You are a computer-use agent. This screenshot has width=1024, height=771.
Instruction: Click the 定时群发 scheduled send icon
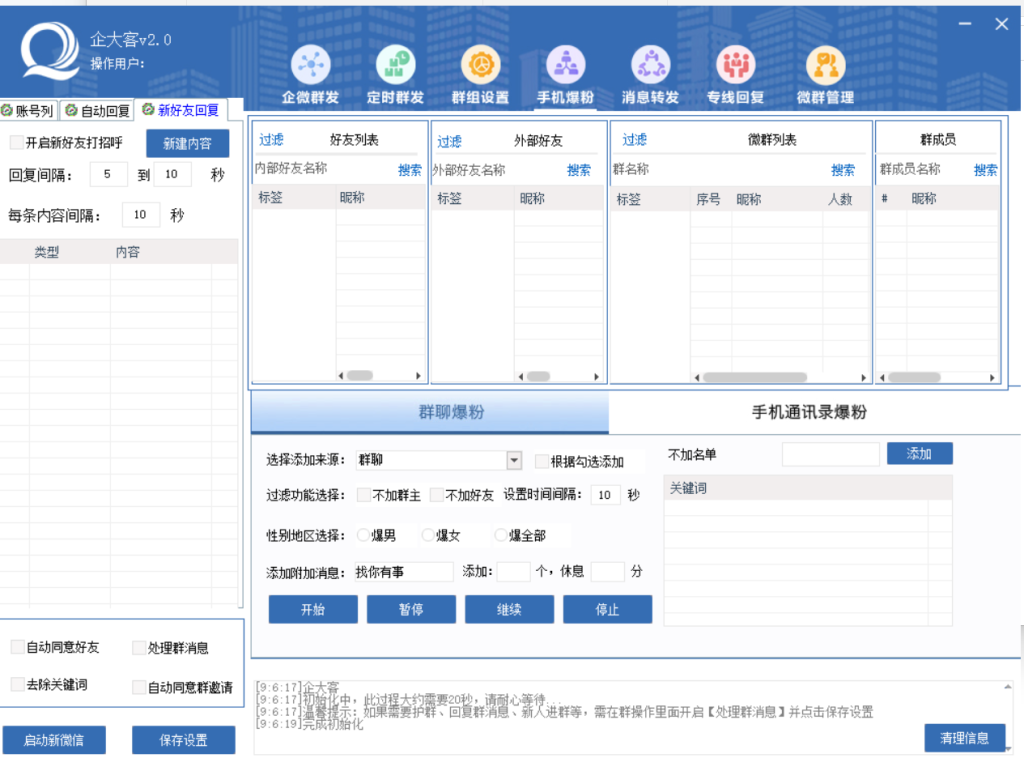[395, 66]
